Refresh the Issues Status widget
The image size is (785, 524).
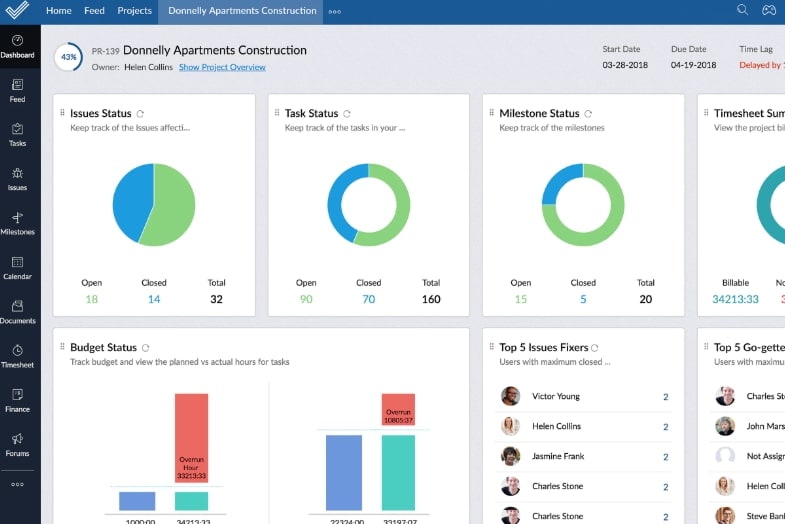tap(141, 114)
